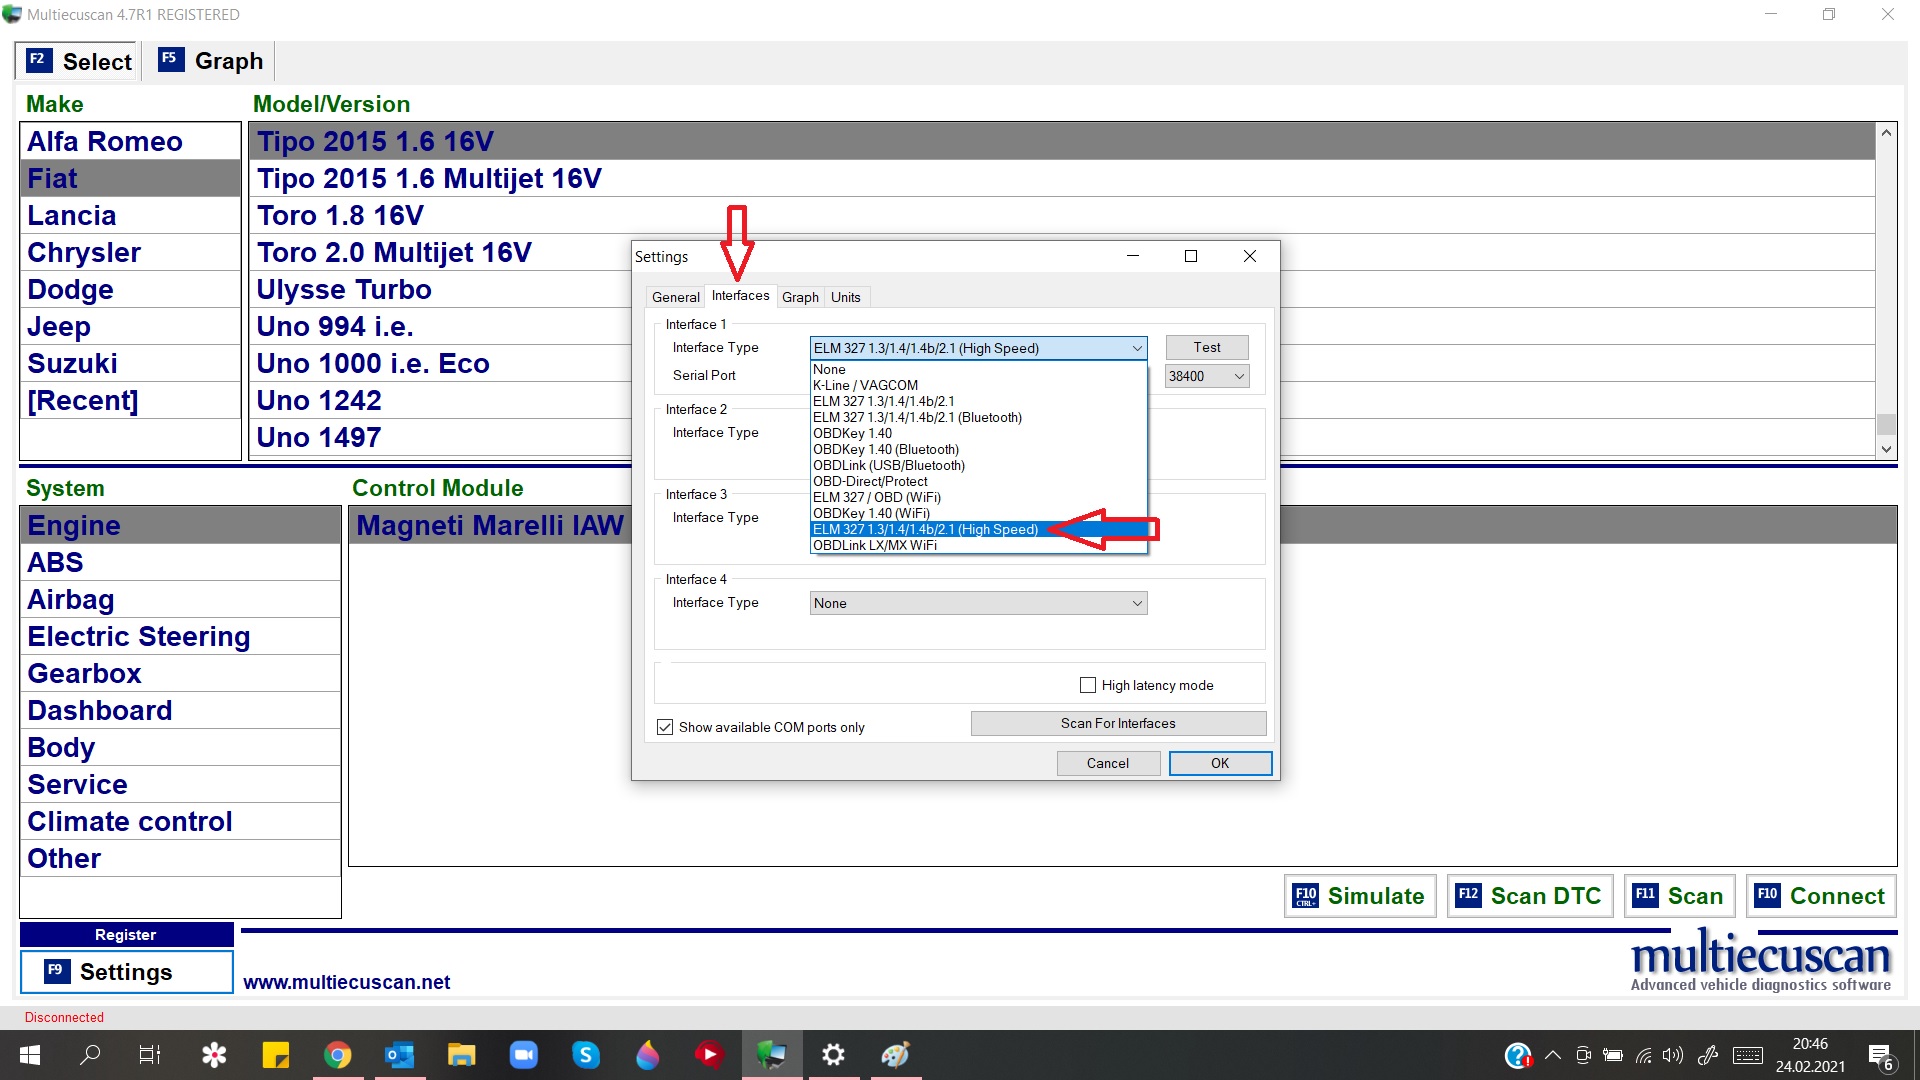This screenshot has height=1080, width=1920.
Task: Switch to the General settings tab
Action: [675, 297]
